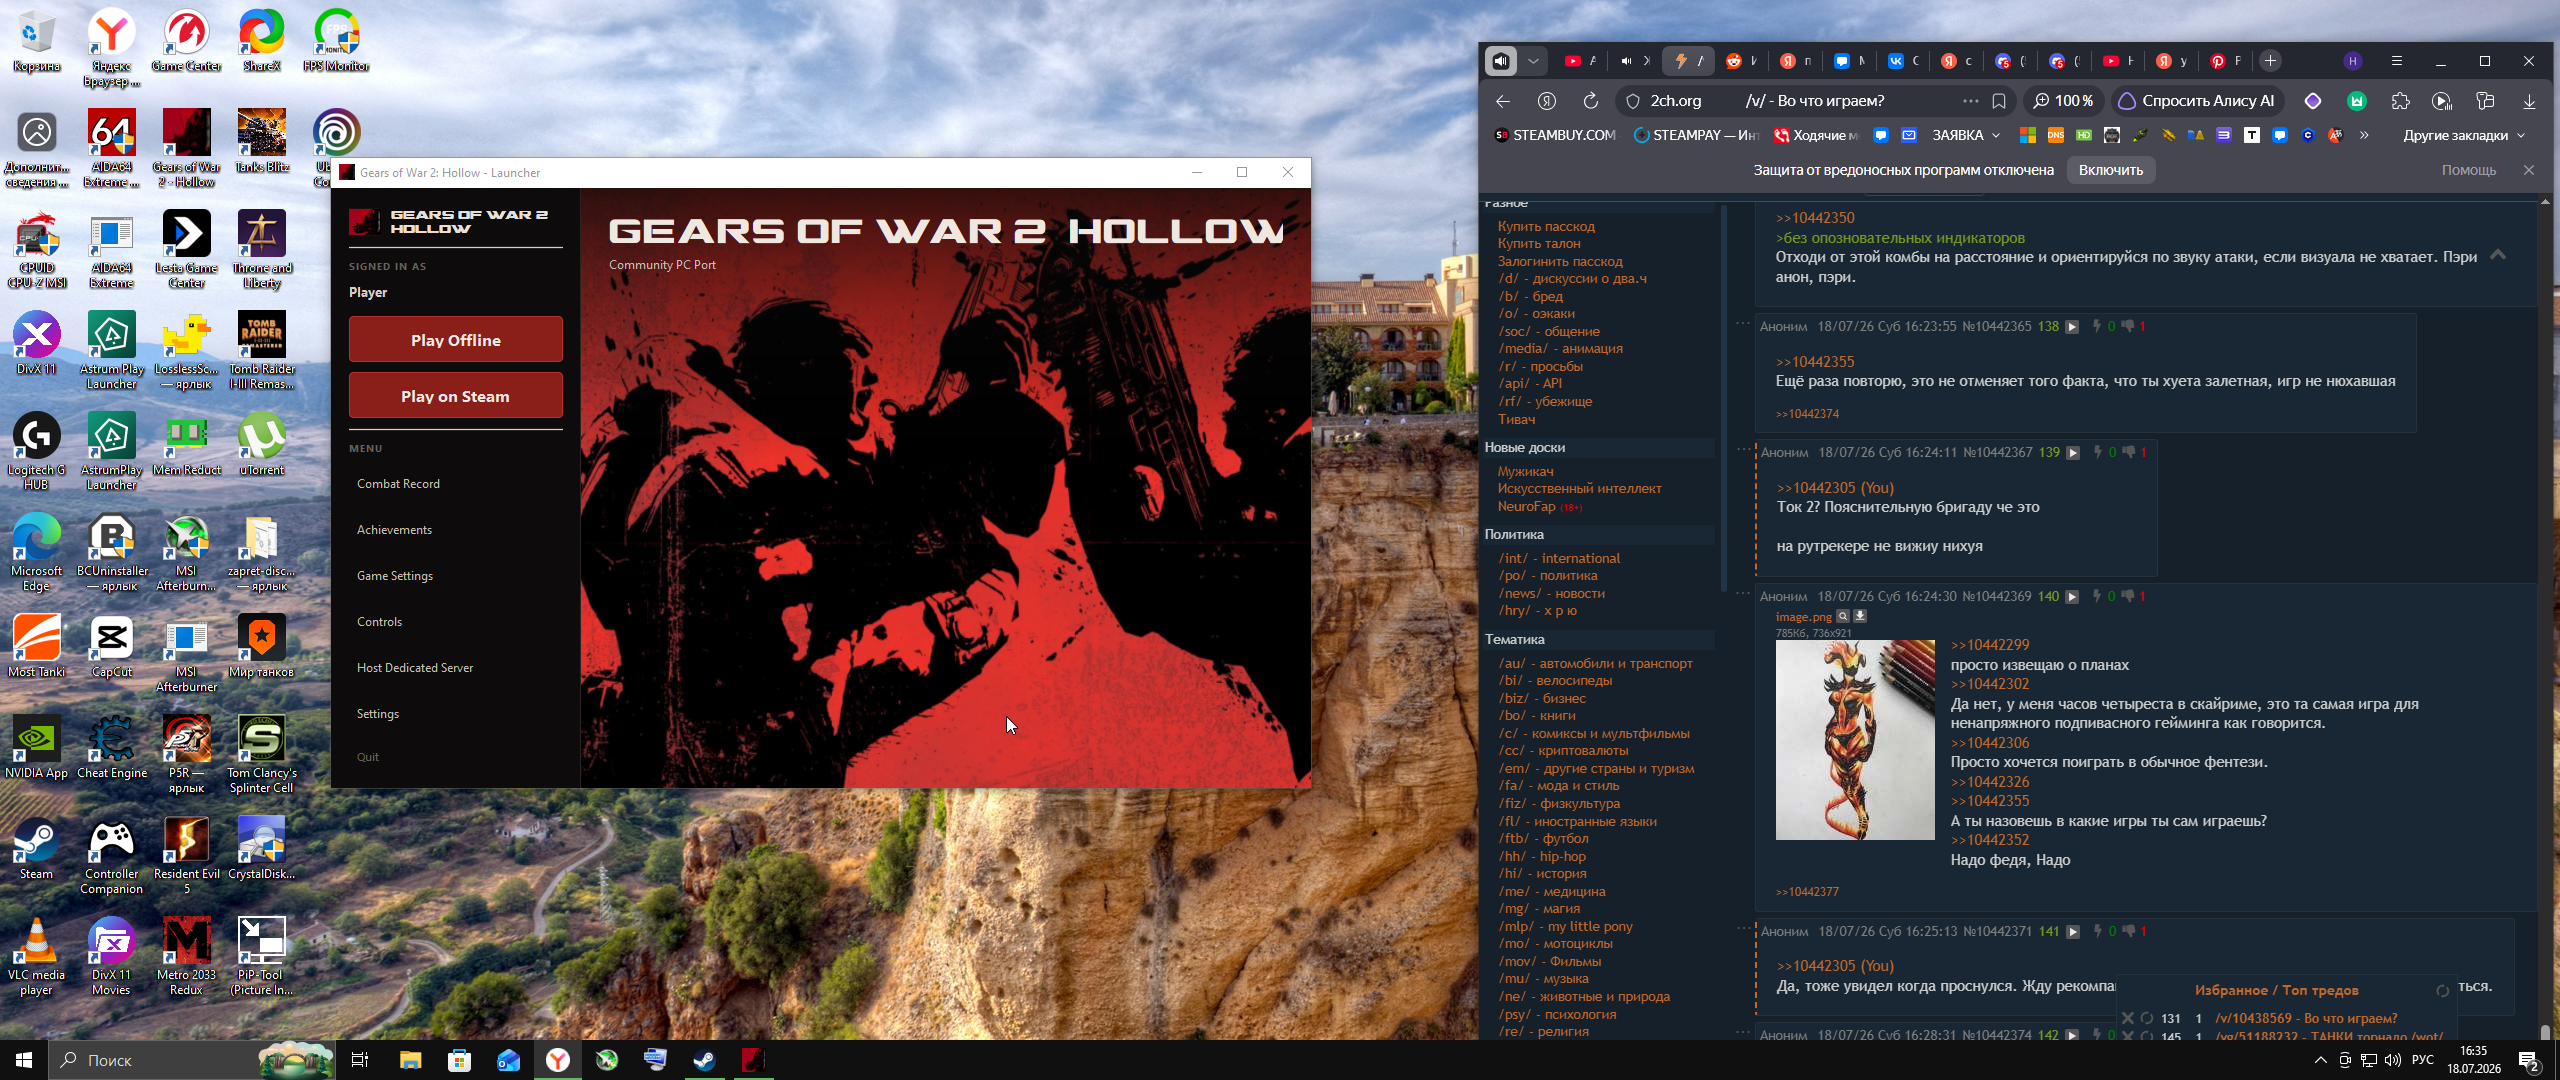The height and width of the screenshot is (1080, 2560).
Task: Open the extensions puzzle icon
Action: click(2400, 101)
